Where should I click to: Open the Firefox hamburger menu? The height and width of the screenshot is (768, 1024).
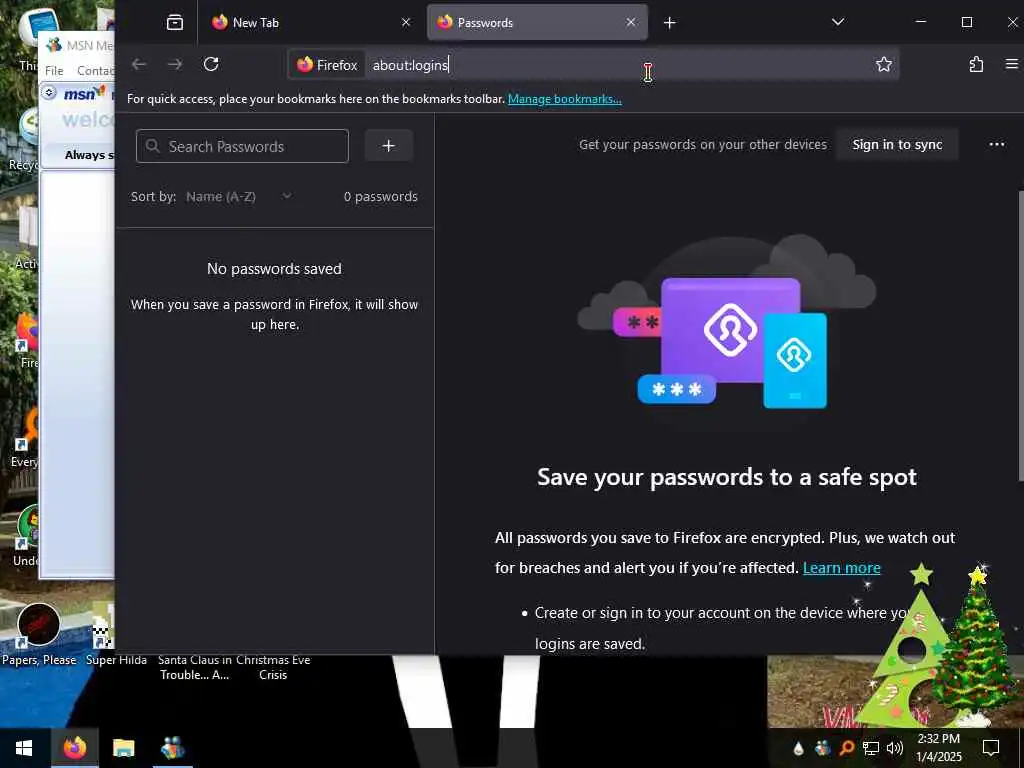point(1012,64)
